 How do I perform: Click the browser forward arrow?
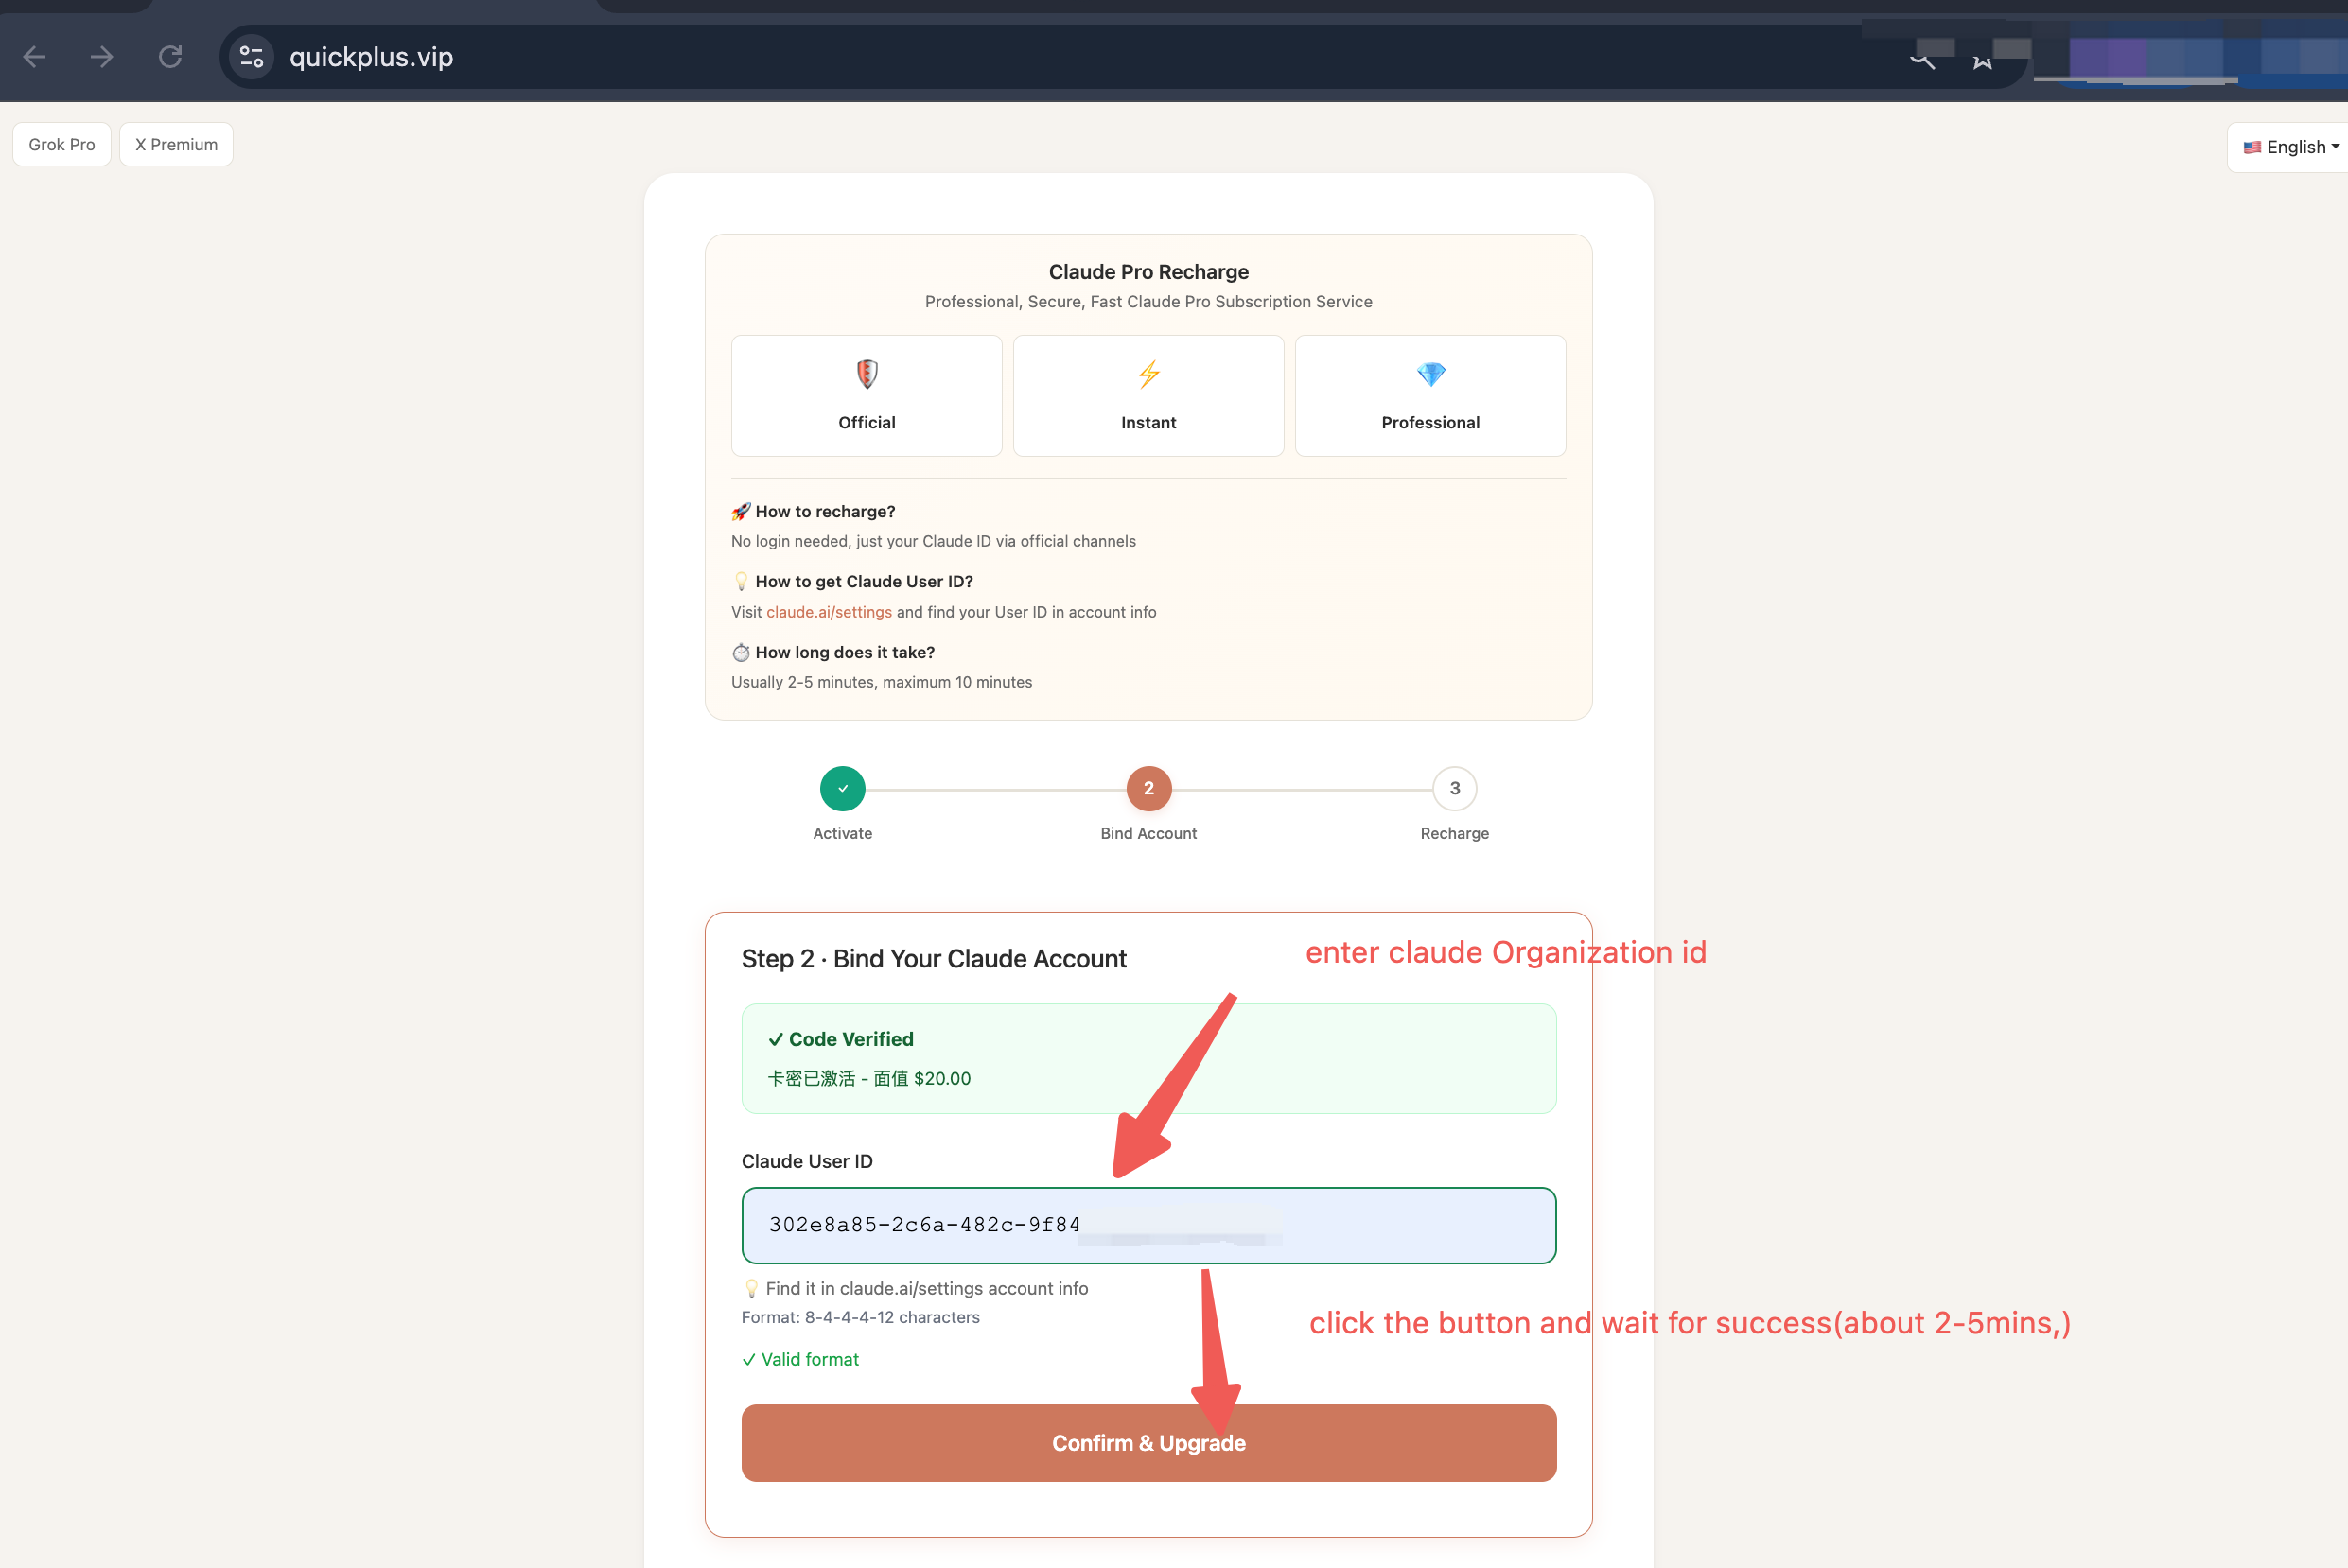point(101,57)
